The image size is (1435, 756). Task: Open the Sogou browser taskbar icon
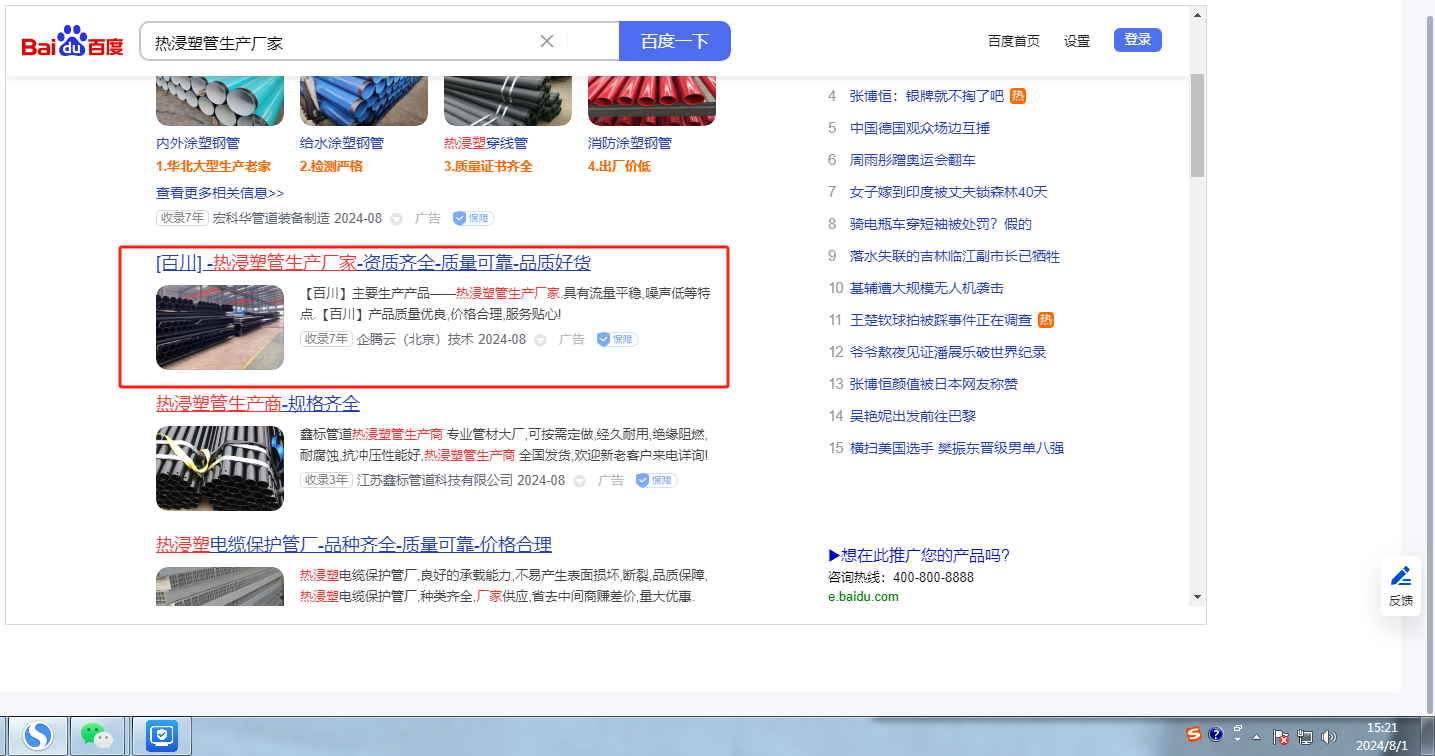click(x=39, y=736)
